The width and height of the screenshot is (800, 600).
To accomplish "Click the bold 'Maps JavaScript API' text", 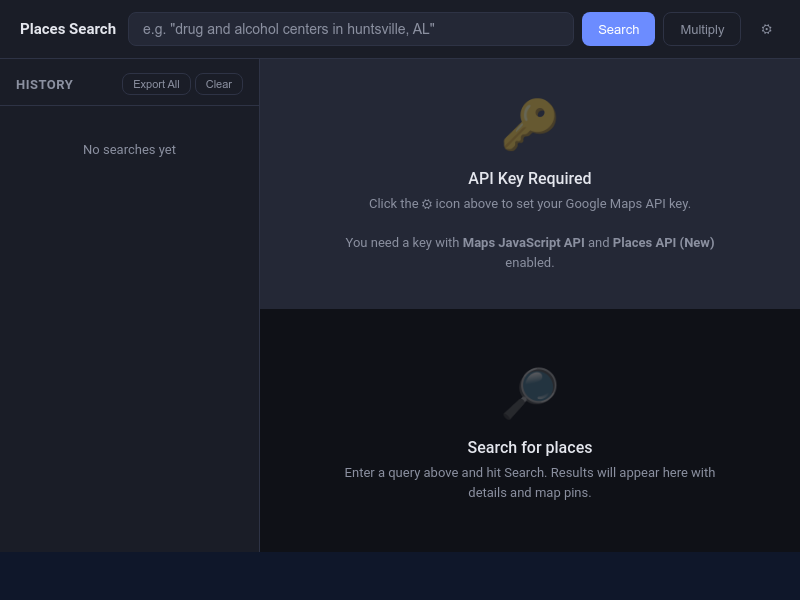I will pyautogui.click(x=522, y=242).
